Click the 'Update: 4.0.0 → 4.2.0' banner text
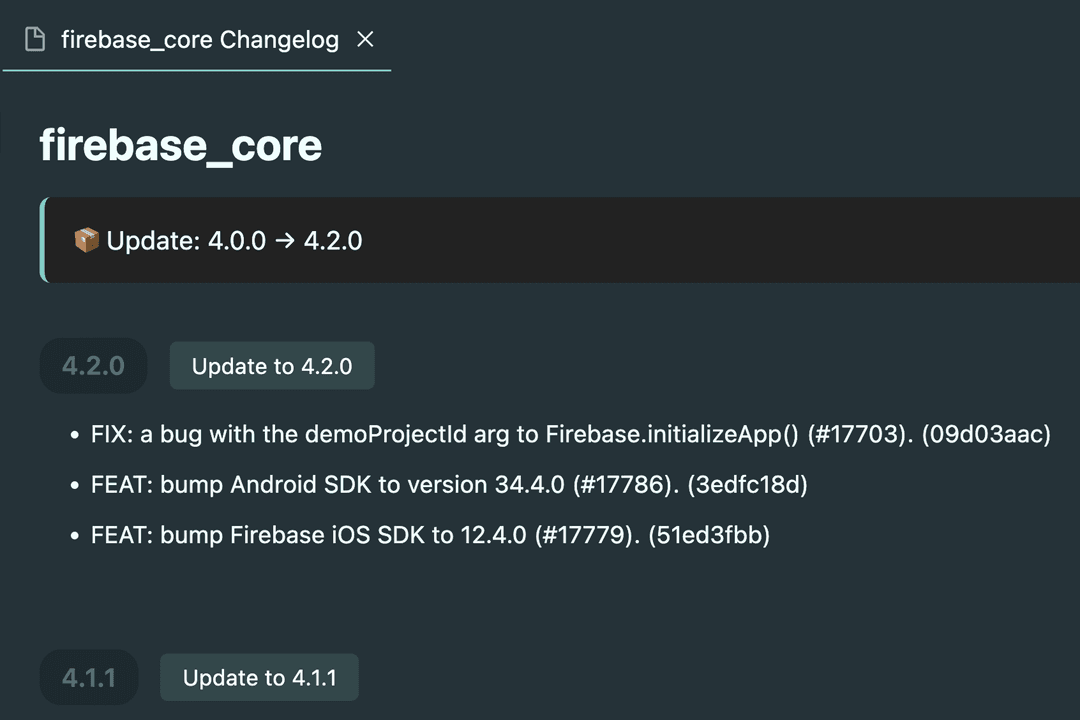Screen dimensions: 1080x720 click(x=234, y=241)
